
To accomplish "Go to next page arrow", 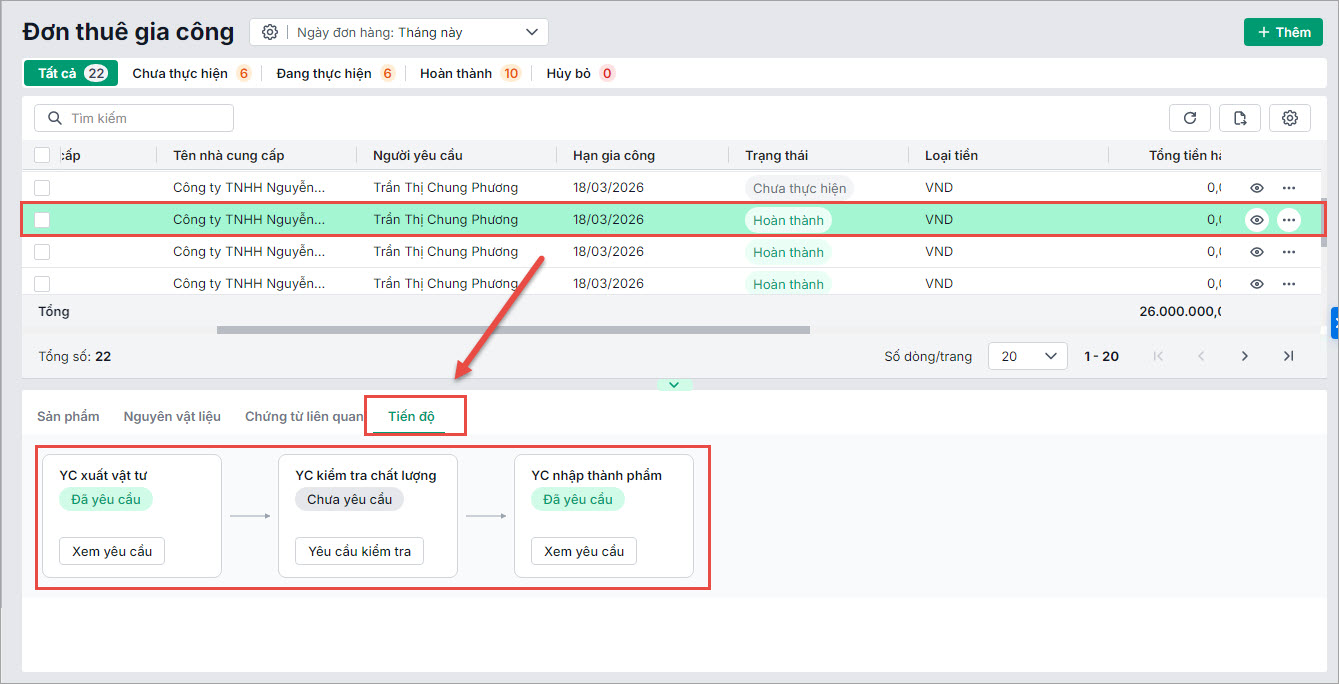I will (x=1245, y=356).
